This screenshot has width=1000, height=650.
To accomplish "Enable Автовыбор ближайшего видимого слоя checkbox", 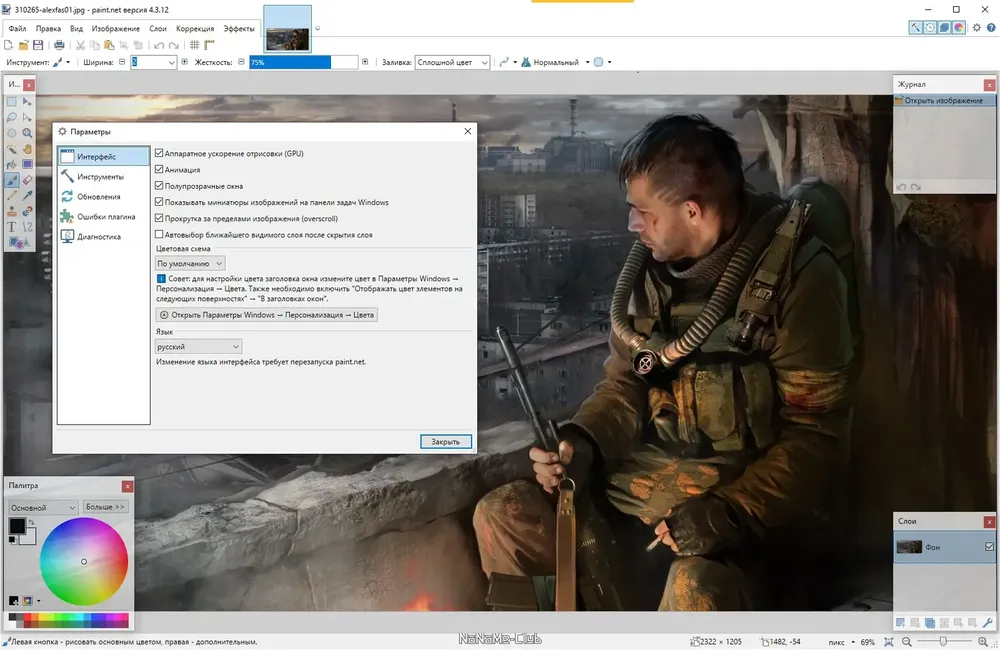I will (x=159, y=235).
